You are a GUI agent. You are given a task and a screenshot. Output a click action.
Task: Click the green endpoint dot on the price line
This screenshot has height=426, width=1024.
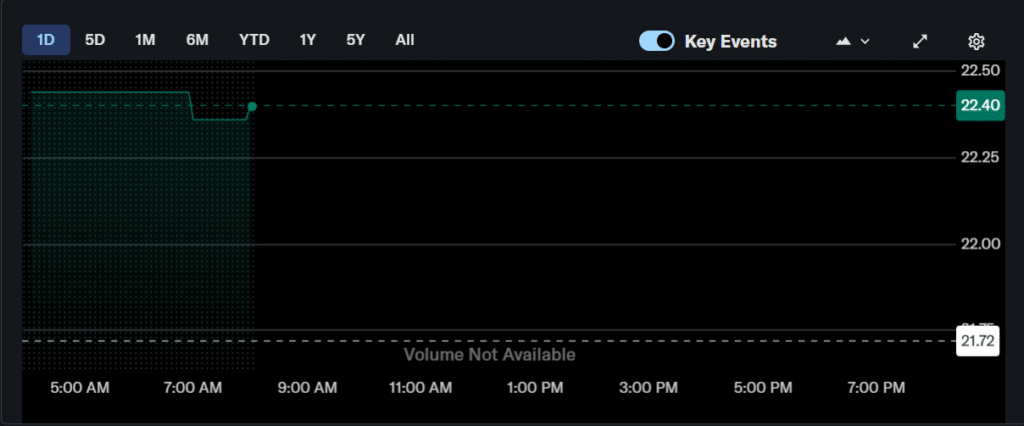tap(252, 106)
